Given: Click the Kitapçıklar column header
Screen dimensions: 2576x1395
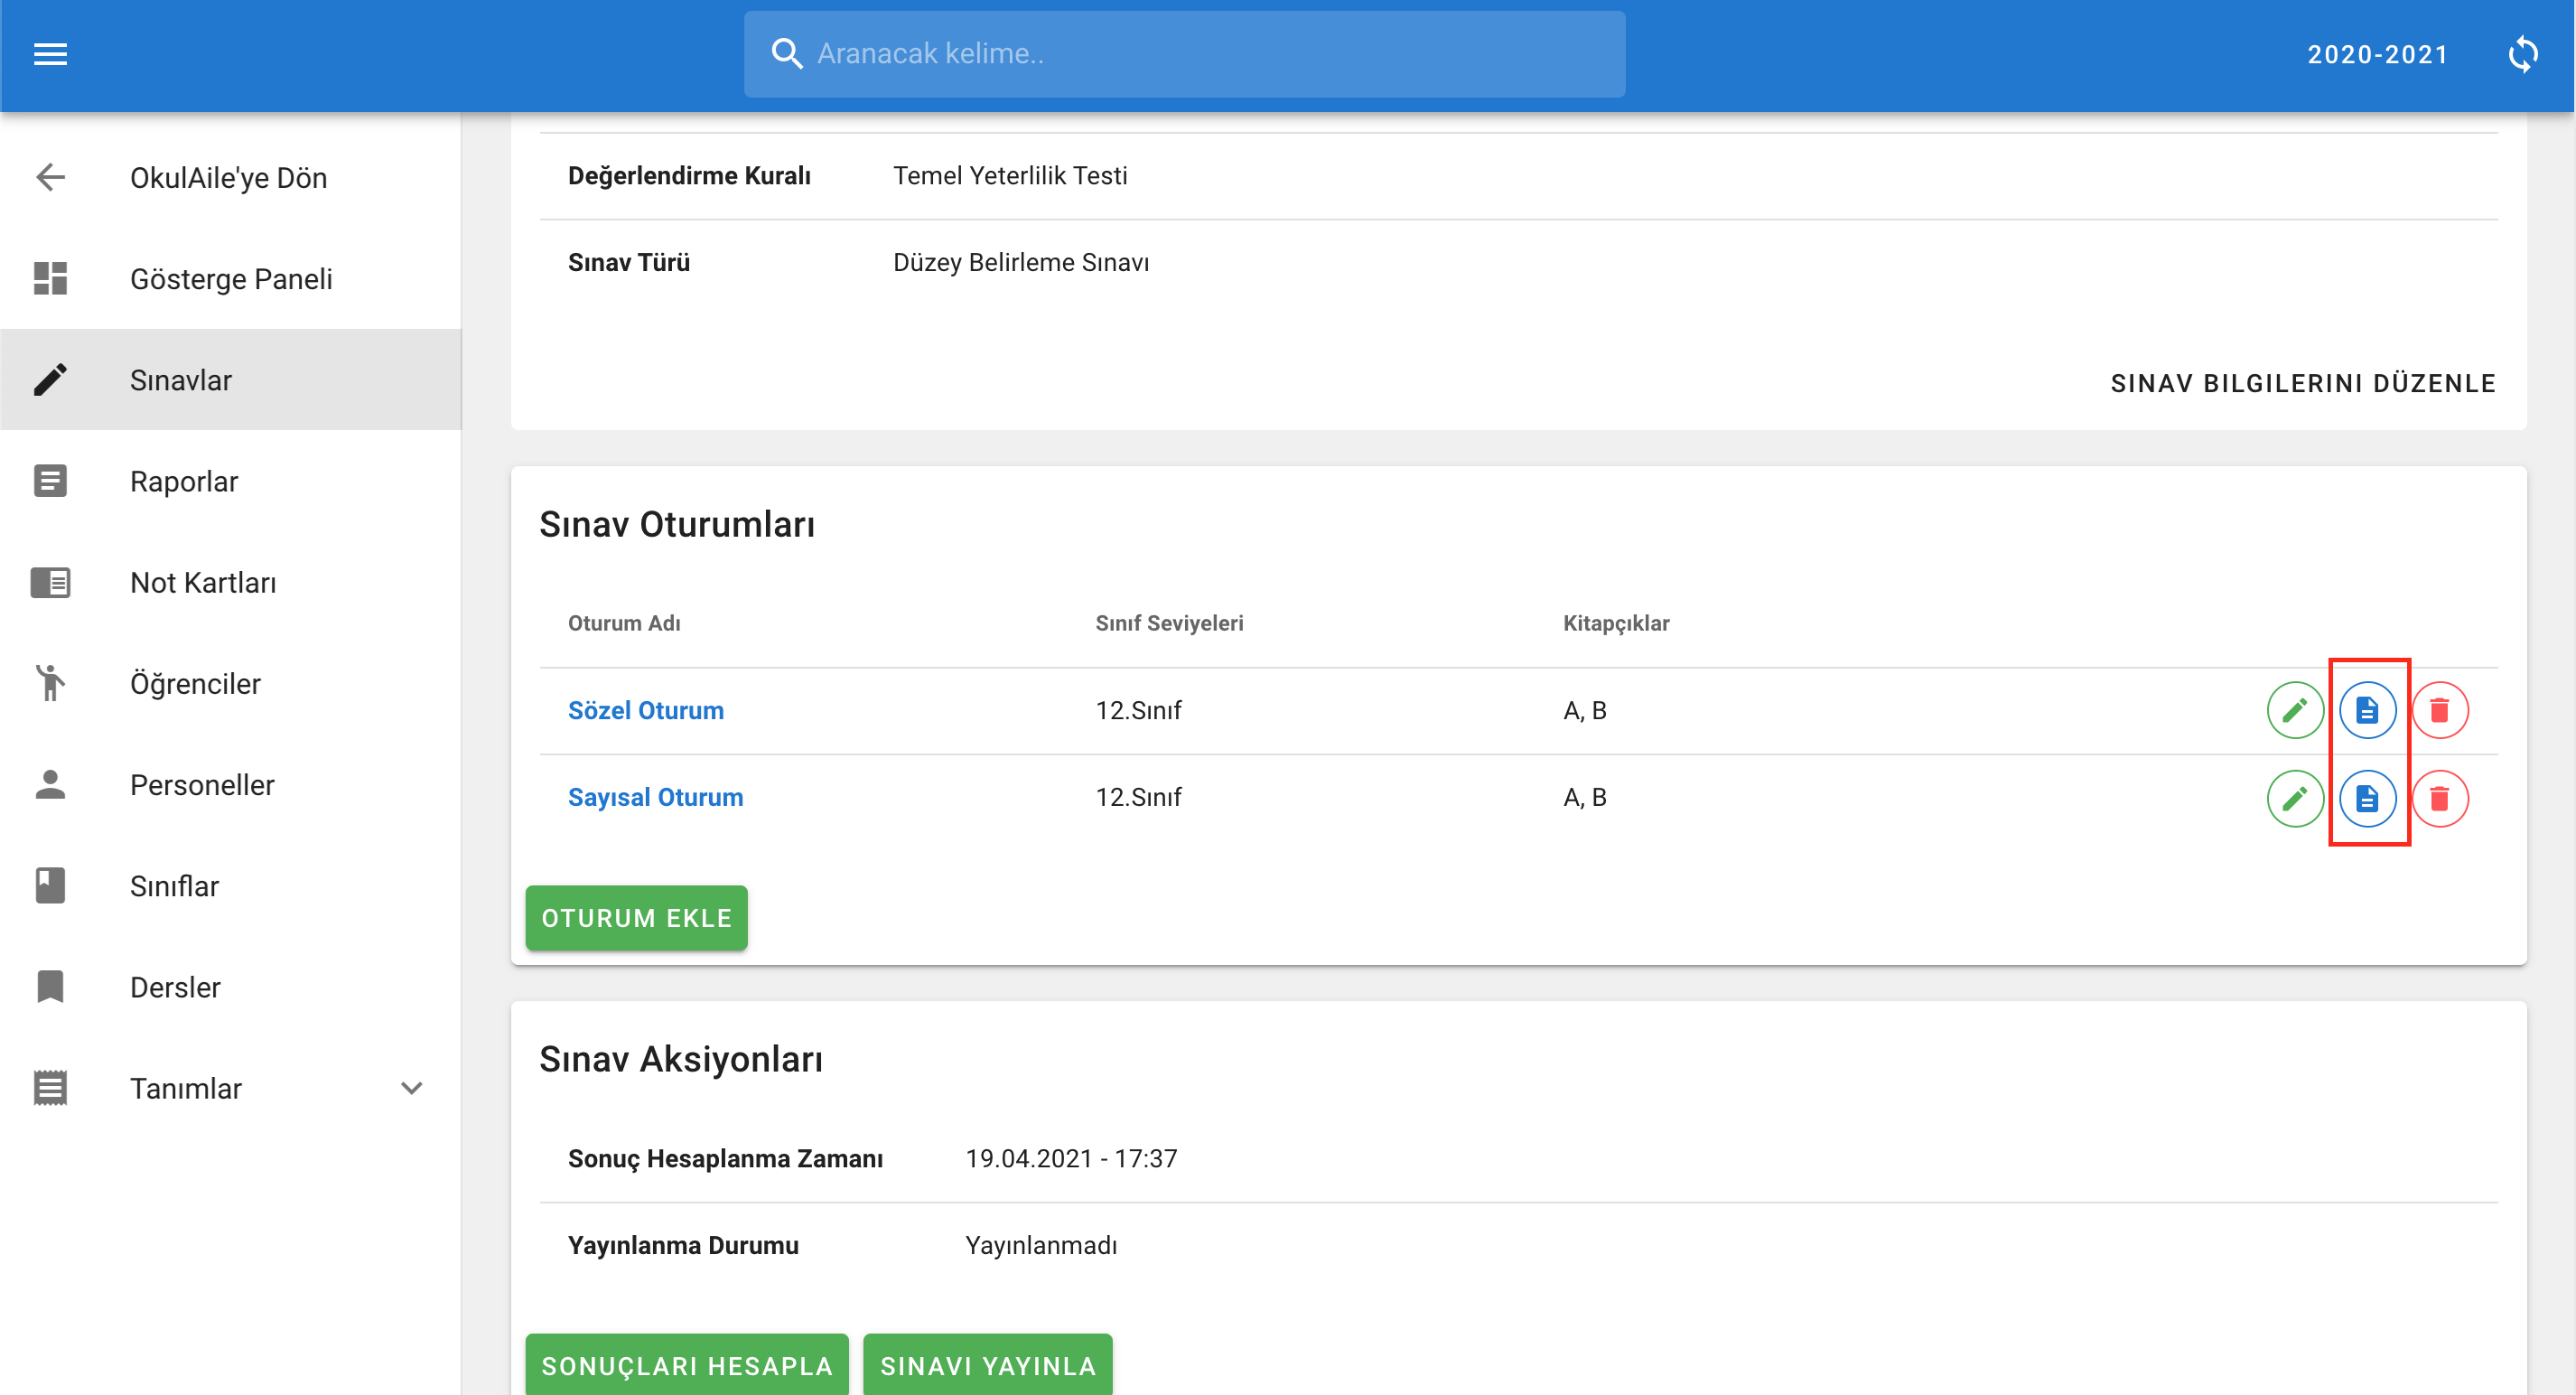Looking at the screenshot, I should [x=1616, y=623].
